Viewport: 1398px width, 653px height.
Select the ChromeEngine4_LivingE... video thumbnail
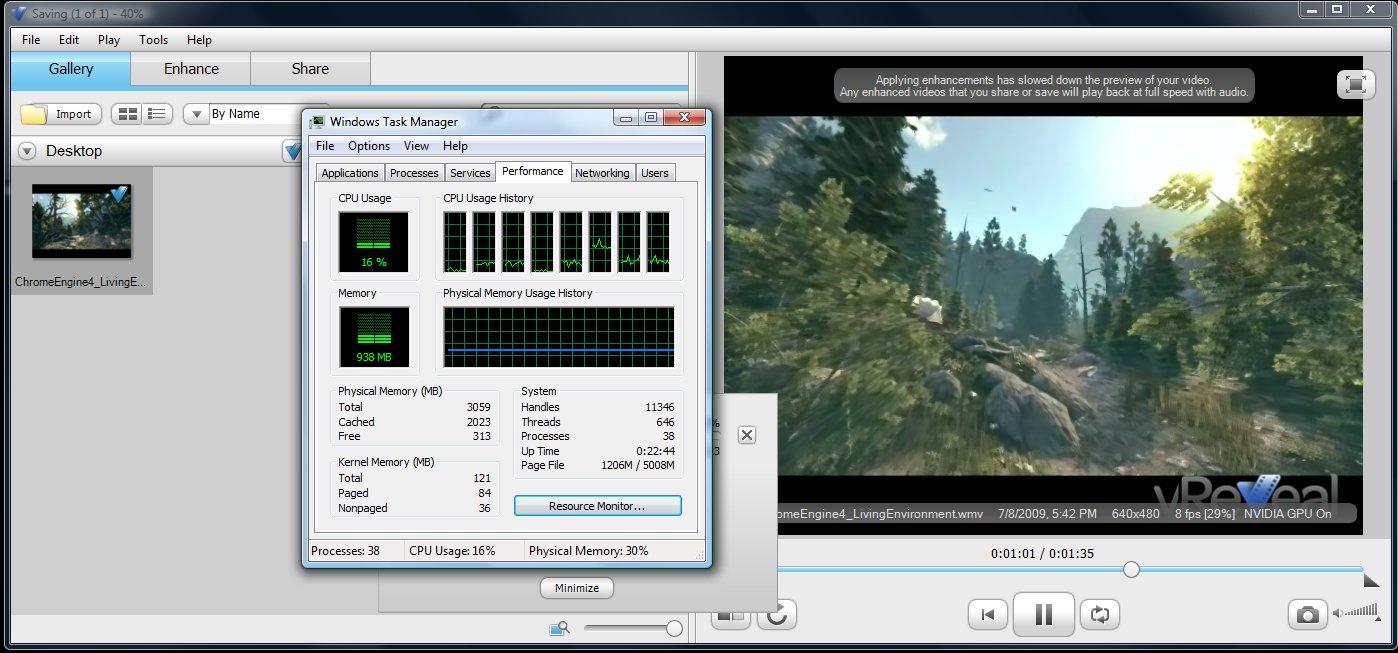point(81,230)
